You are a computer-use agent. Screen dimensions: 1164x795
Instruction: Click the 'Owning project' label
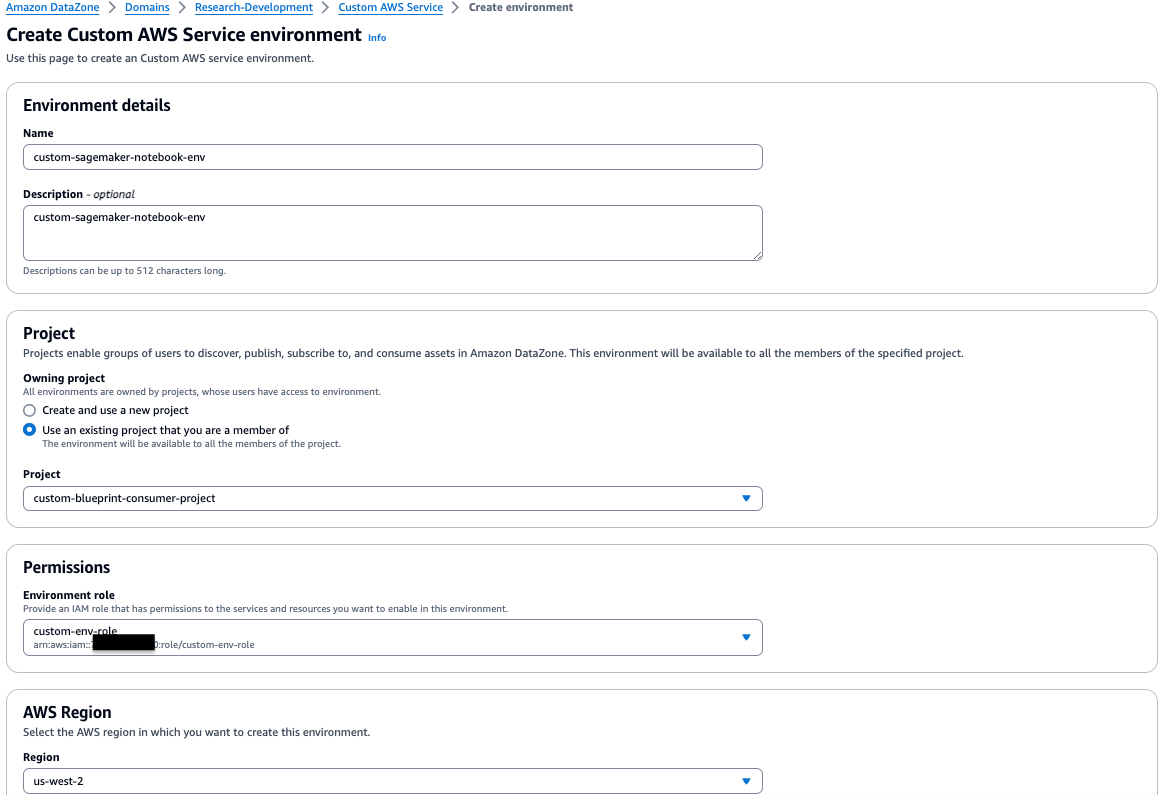pyautogui.click(x=64, y=378)
